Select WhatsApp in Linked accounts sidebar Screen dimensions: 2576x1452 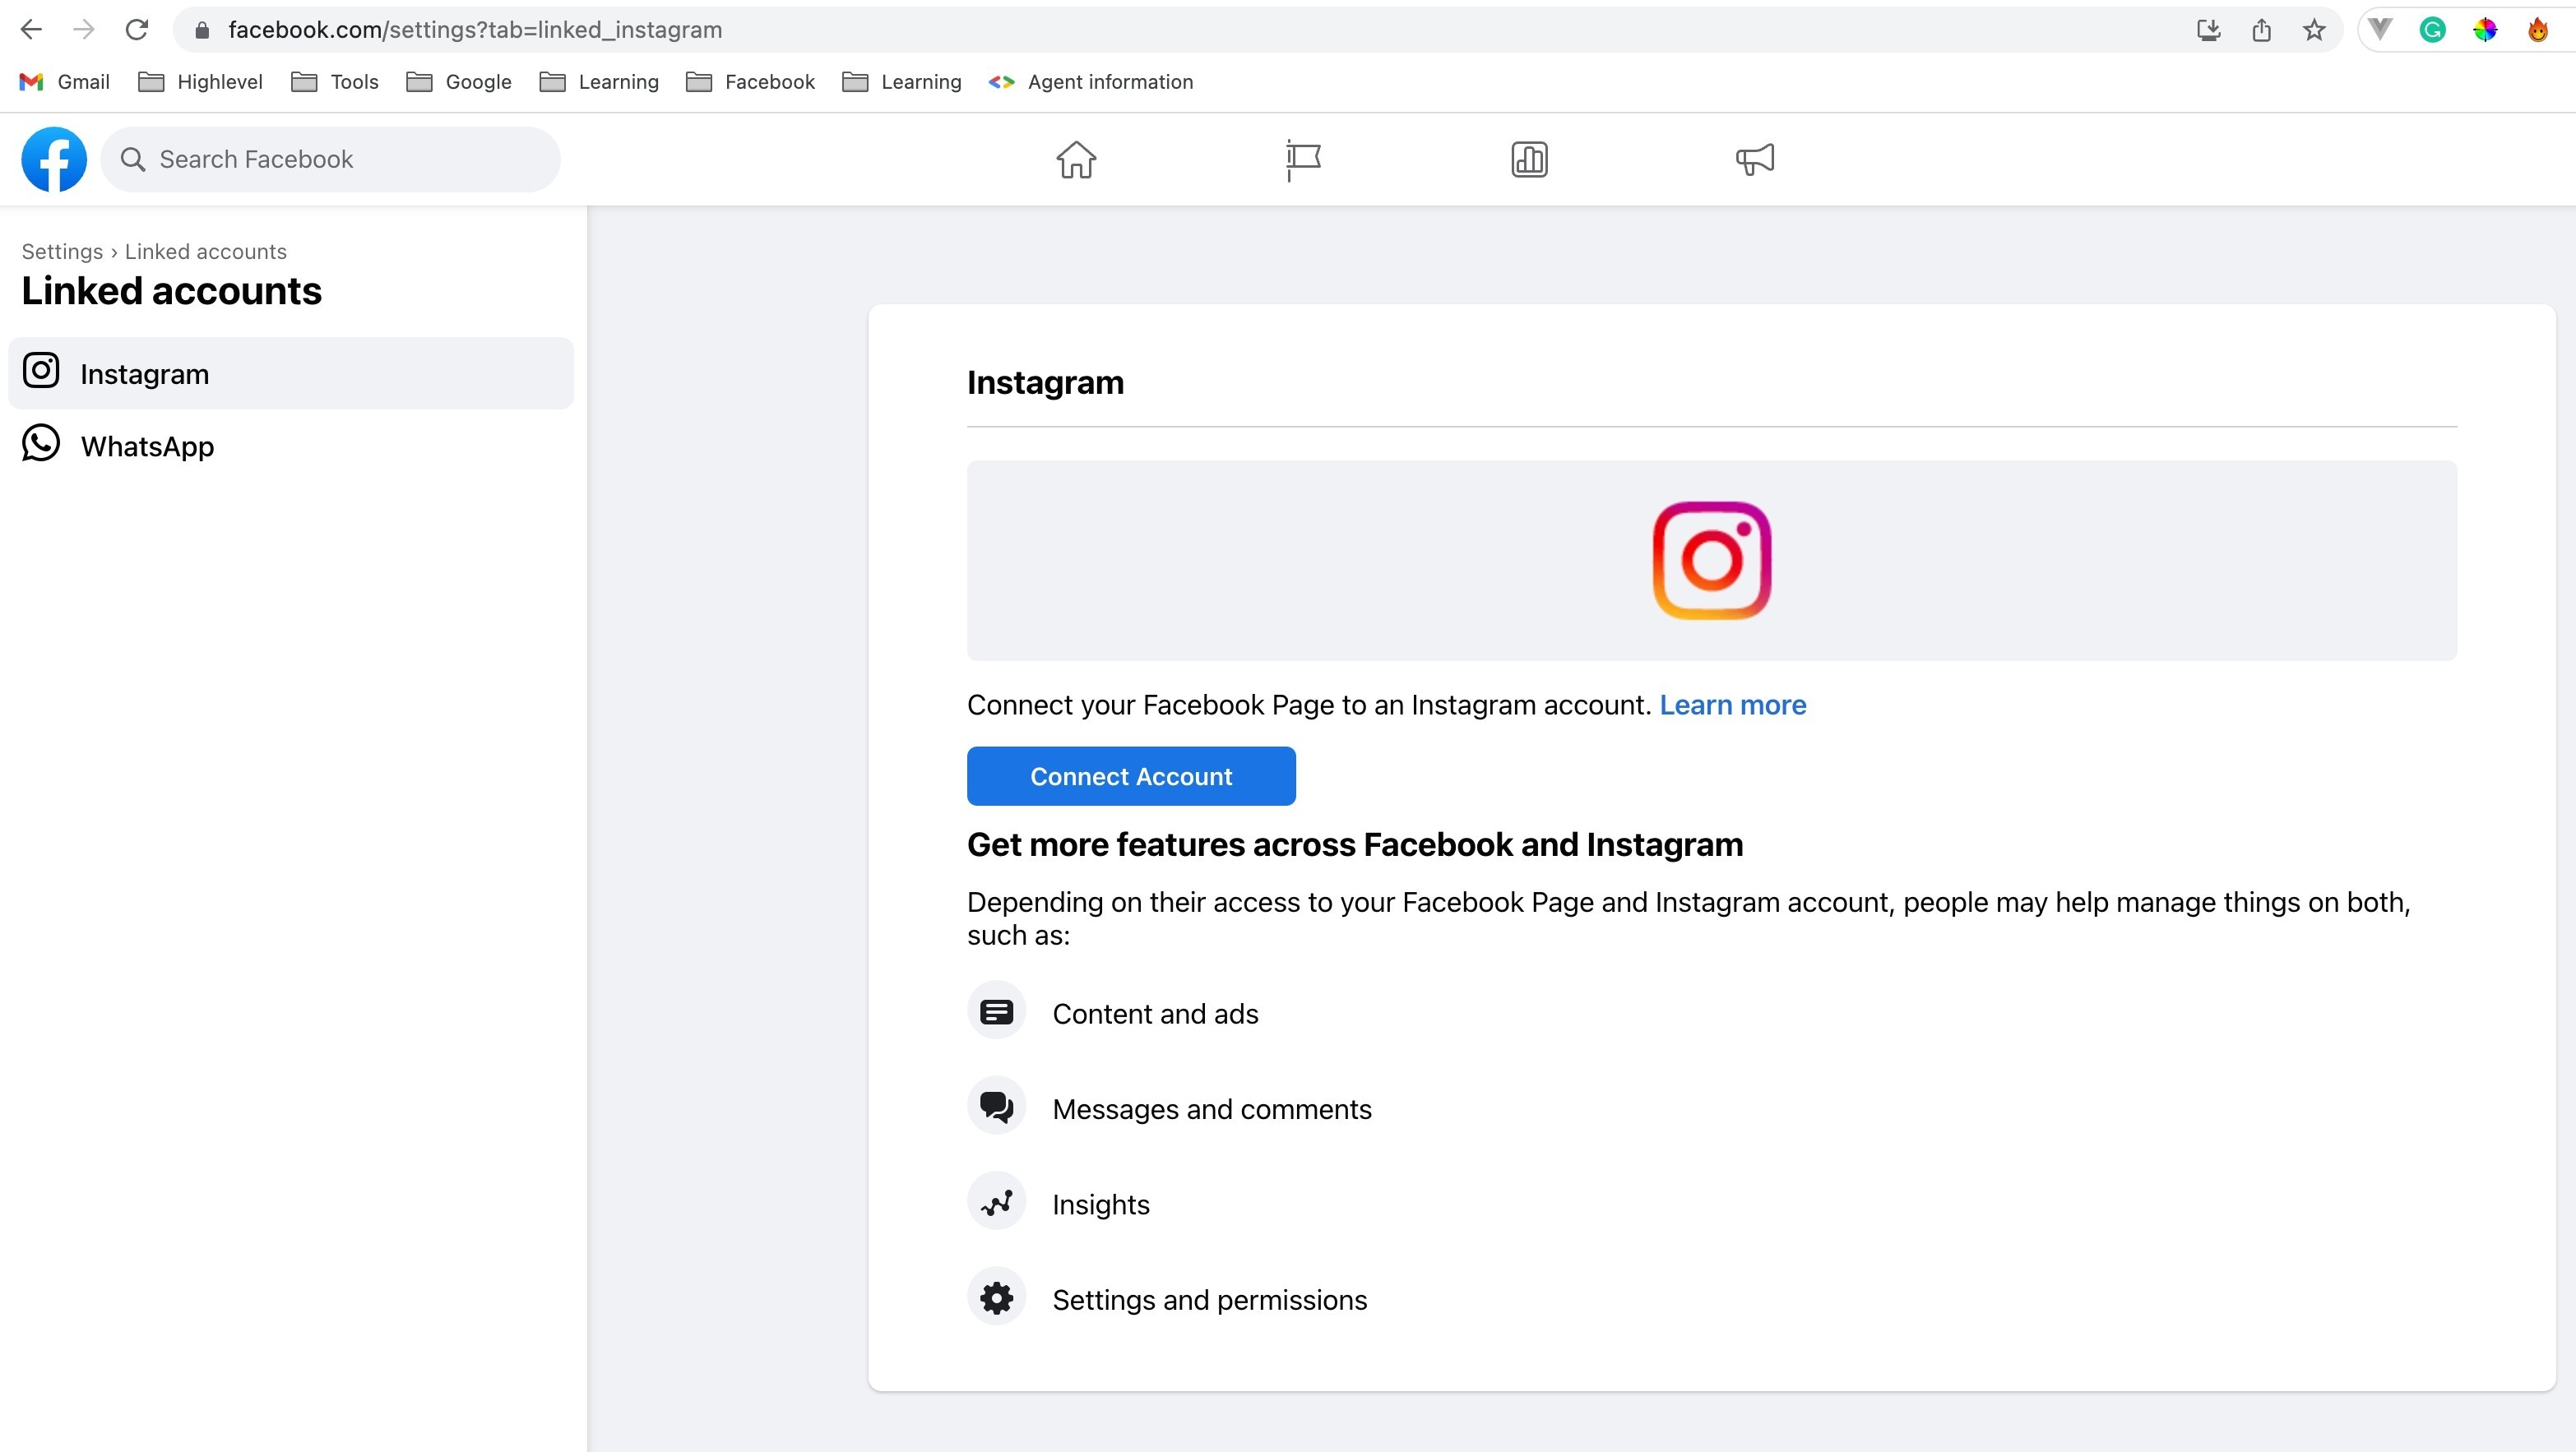[147, 446]
